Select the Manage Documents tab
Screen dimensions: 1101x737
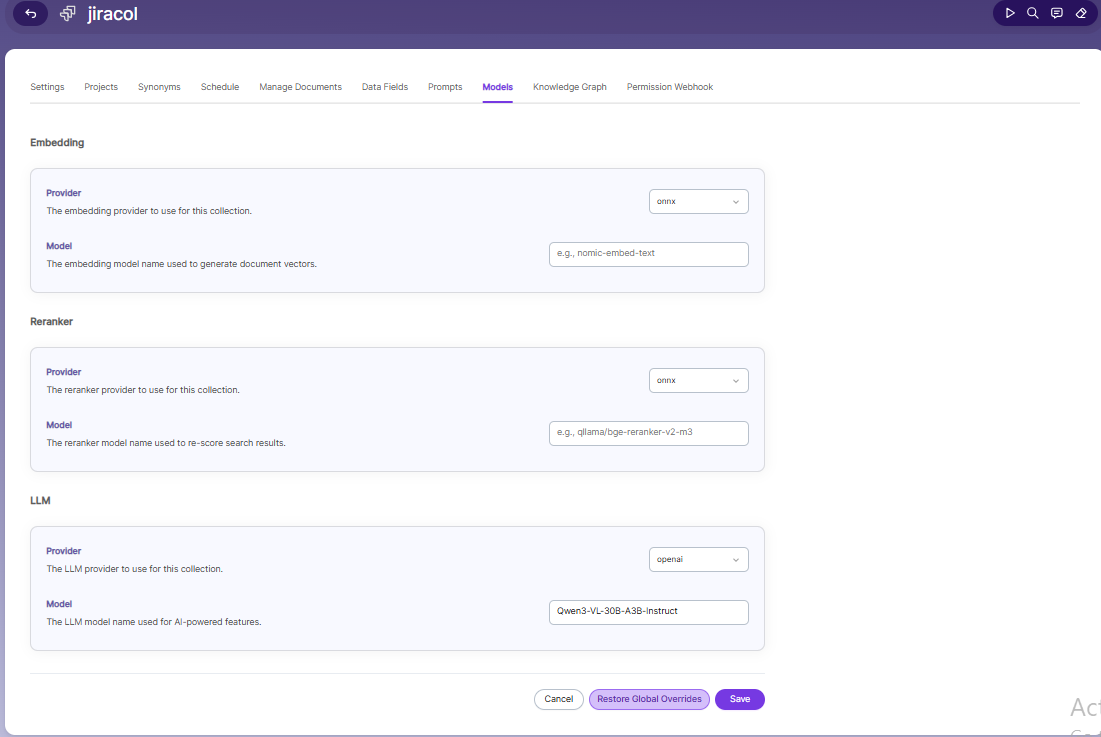pos(301,87)
